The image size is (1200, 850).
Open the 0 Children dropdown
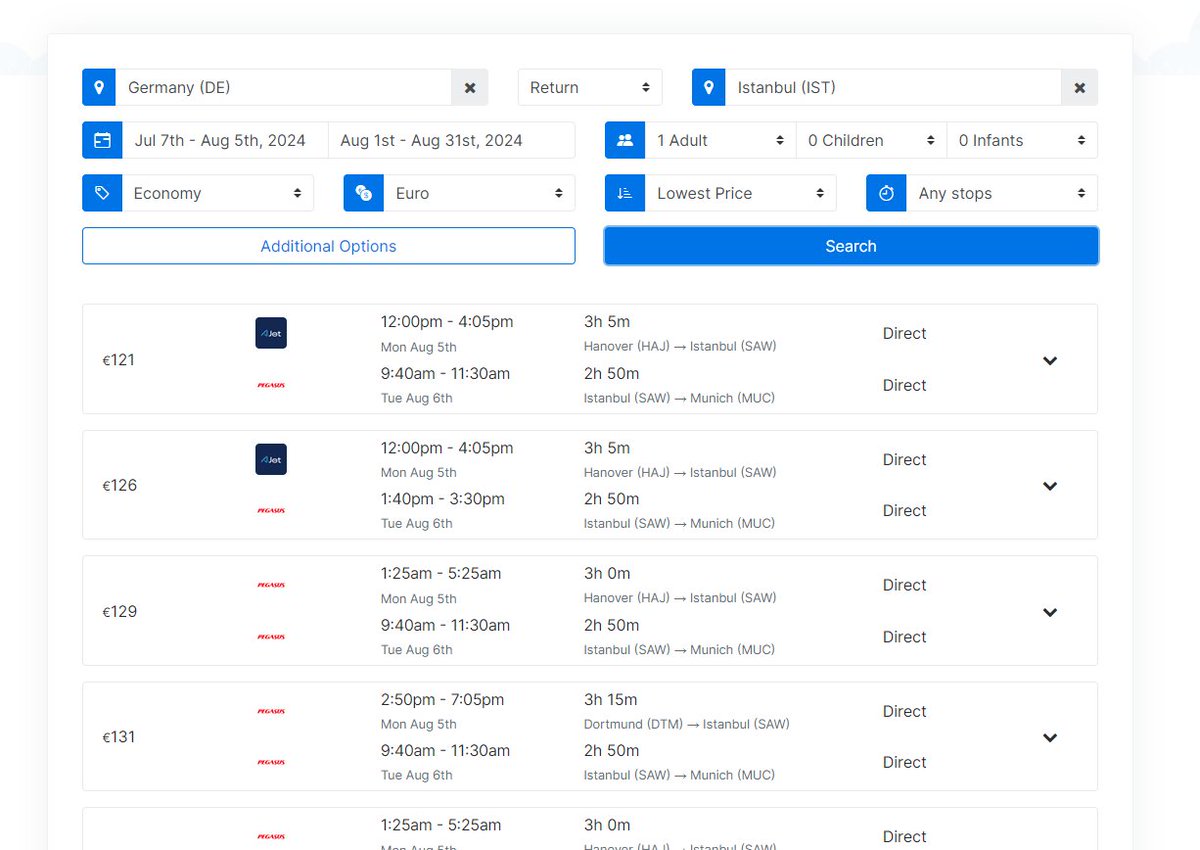[872, 141]
